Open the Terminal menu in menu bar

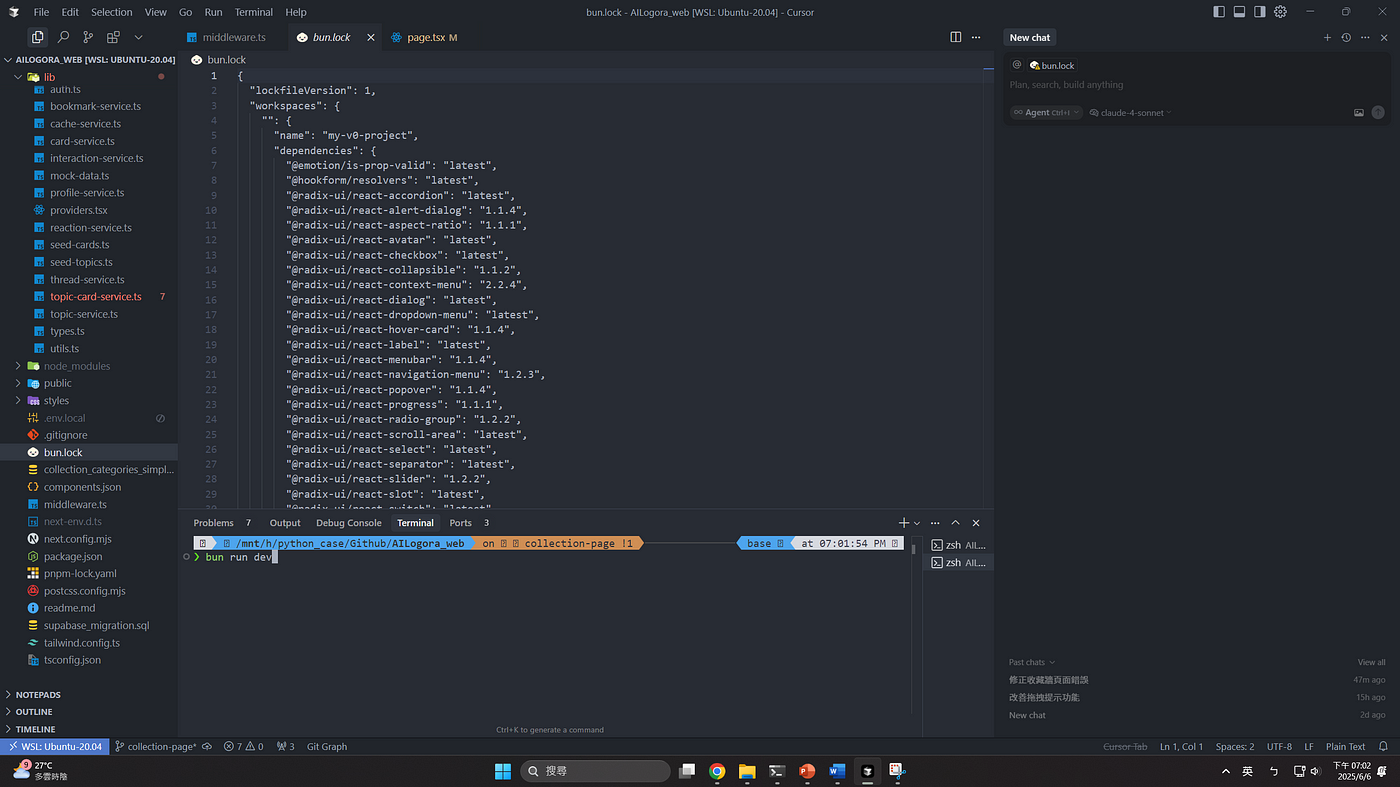(253, 12)
